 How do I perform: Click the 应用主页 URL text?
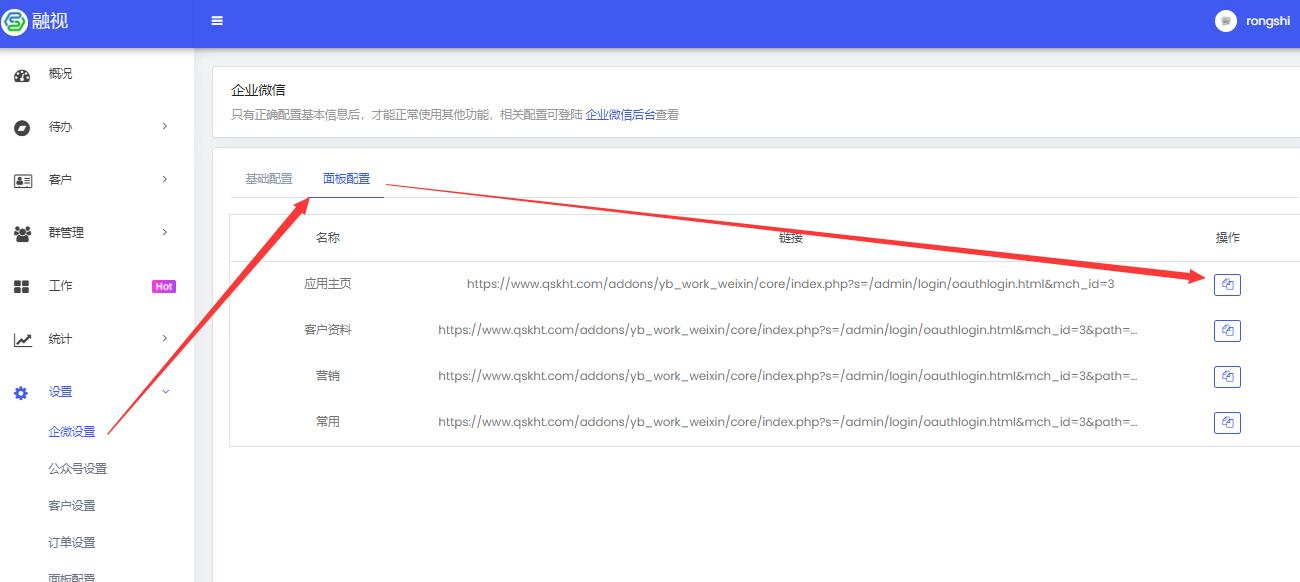pyautogui.click(x=790, y=284)
